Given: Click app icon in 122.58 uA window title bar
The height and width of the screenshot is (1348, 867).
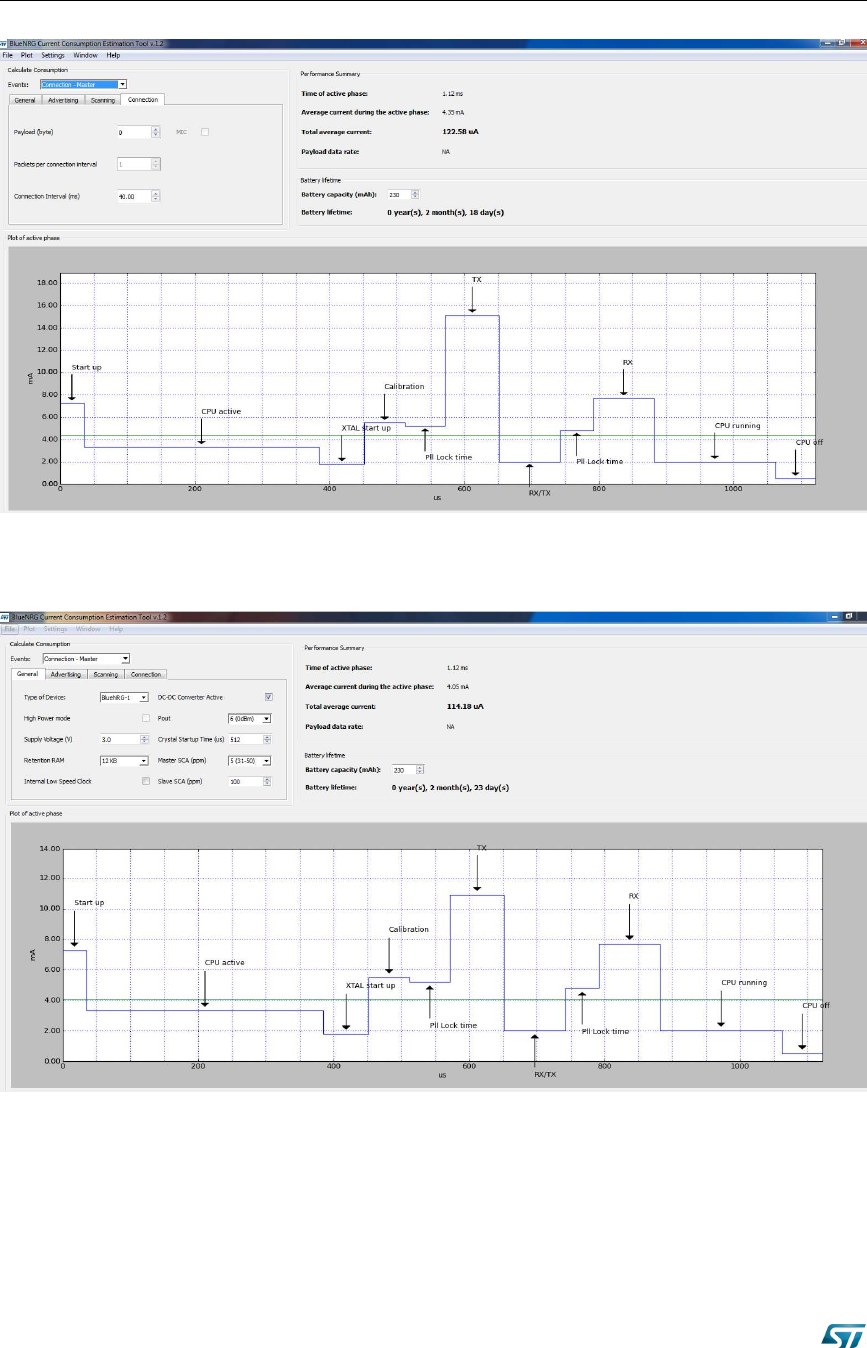Looking at the screenshot, I should [4, 44].
